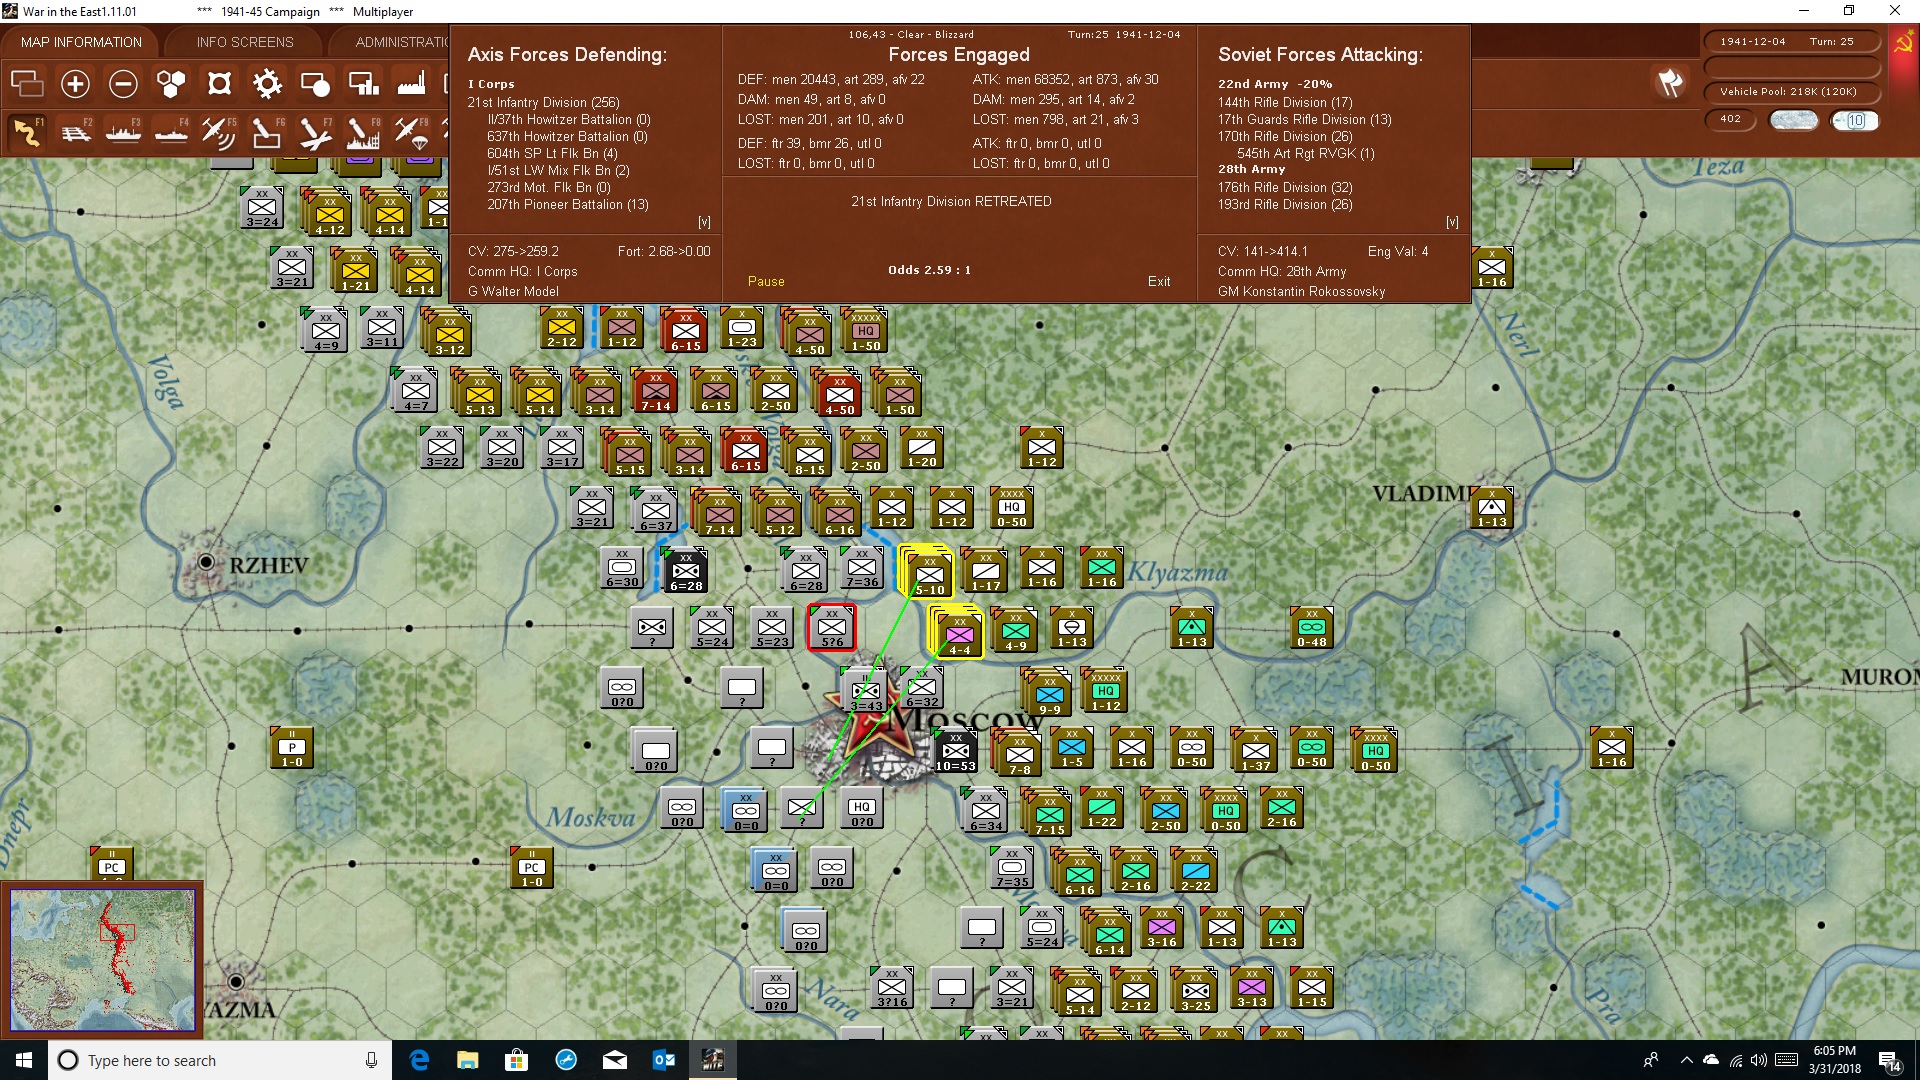
Task: Select the F2 rail mode icon
Action: coord(75,132)
